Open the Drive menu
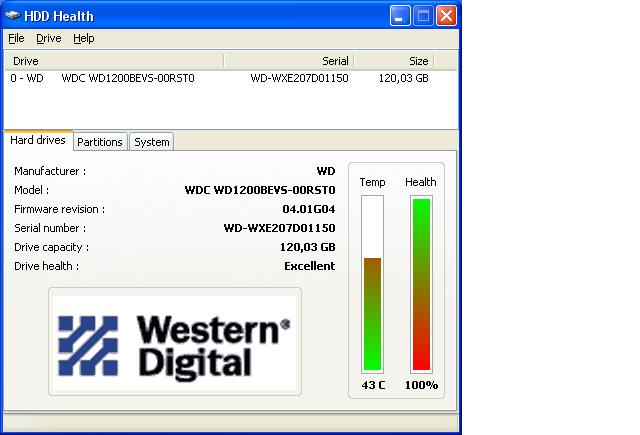Viewport: 640px width, 435px height. tap(49, 38)
